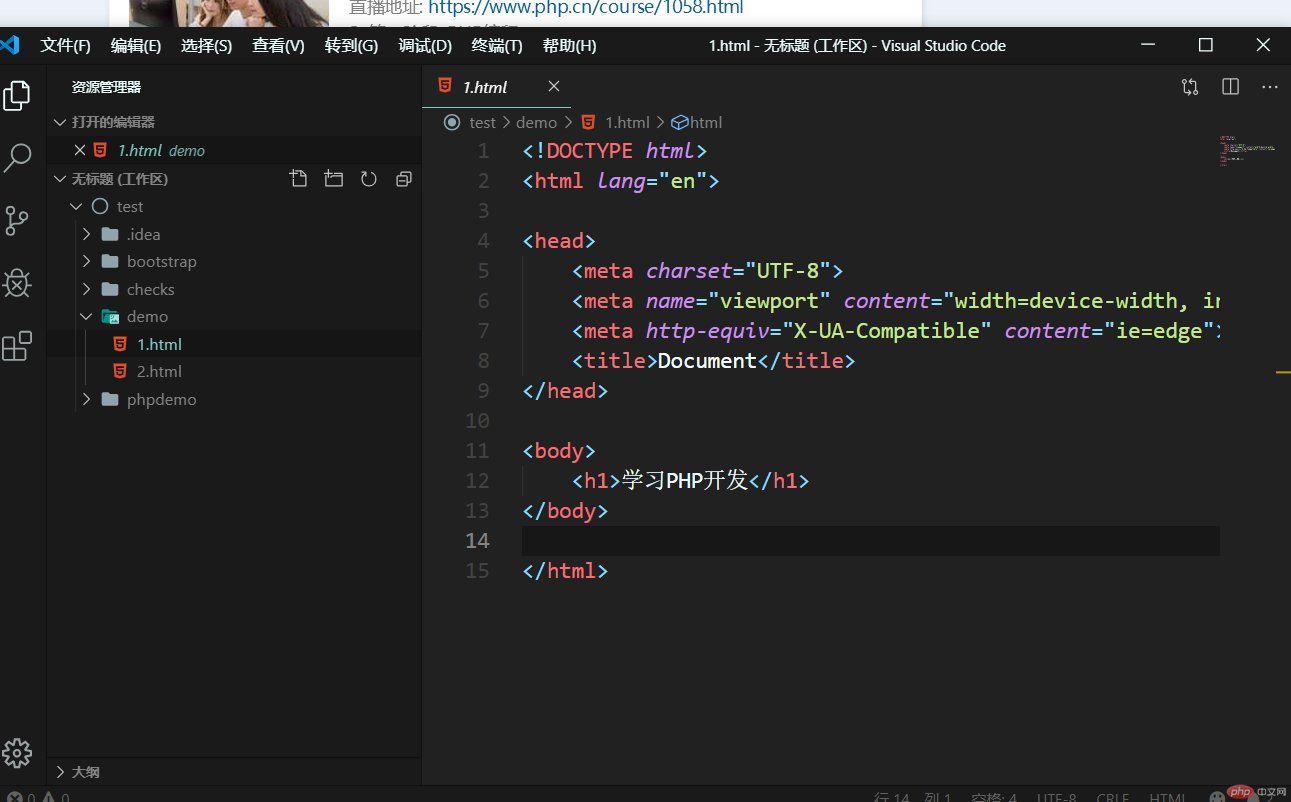
Task: Open the php.cn course link in browser
Action: tap(586, 8)
